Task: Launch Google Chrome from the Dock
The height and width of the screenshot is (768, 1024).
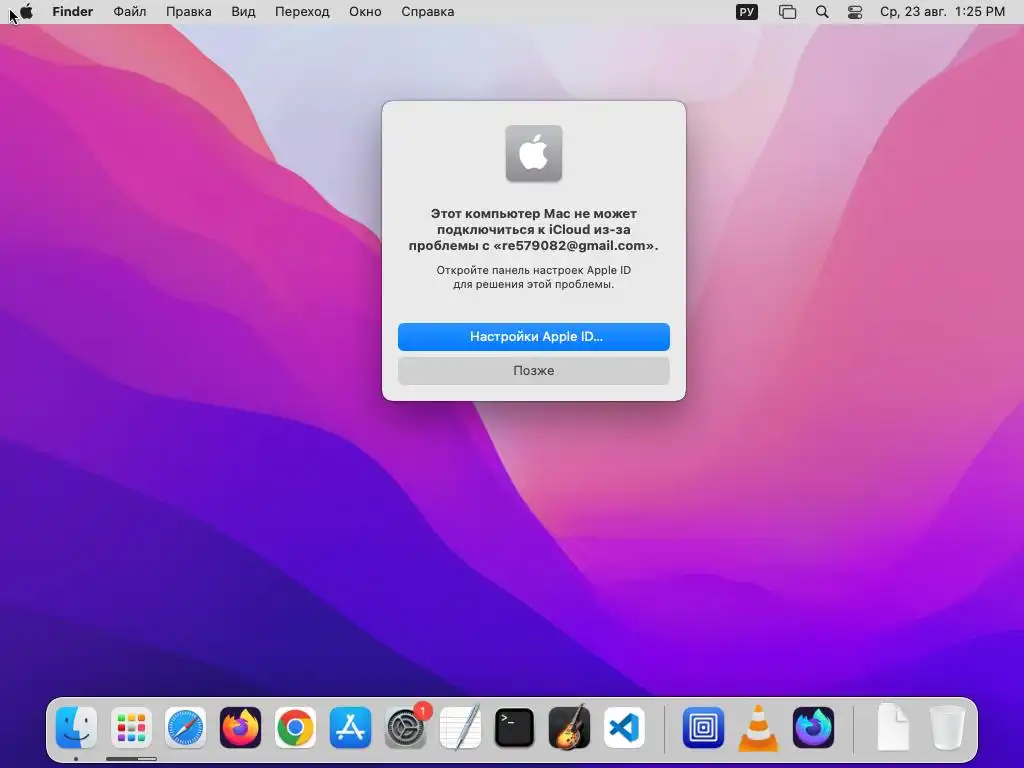Action: pyautogui.click(x=295, y=727)
